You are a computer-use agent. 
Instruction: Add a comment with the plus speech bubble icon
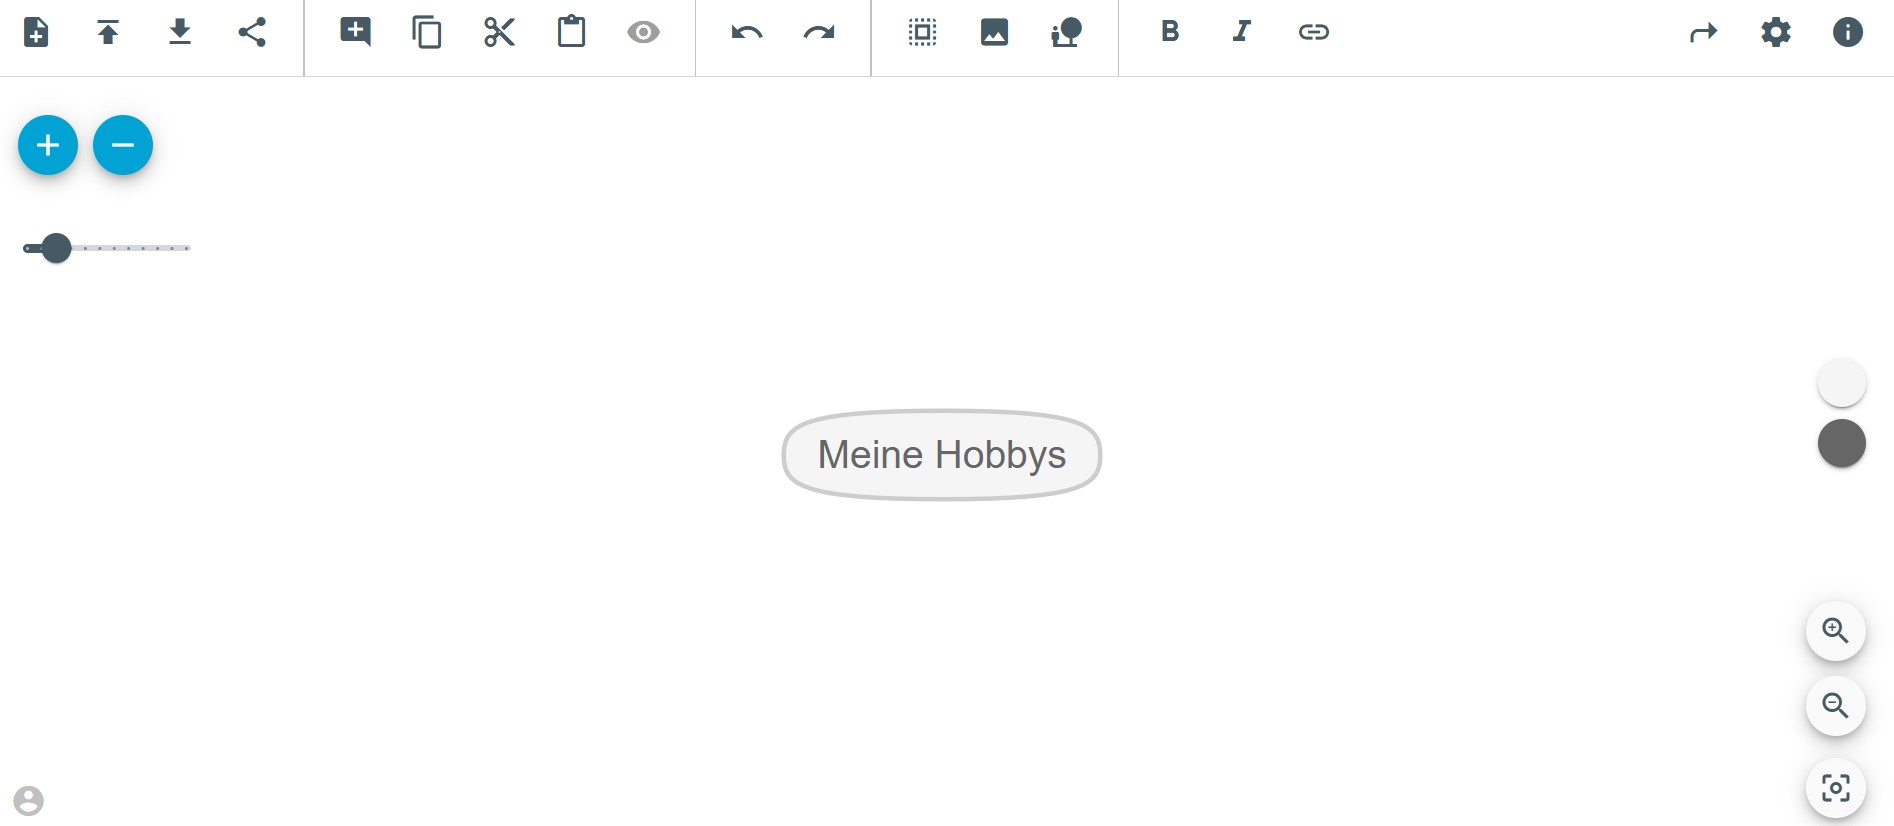click(x=355, y=32)
